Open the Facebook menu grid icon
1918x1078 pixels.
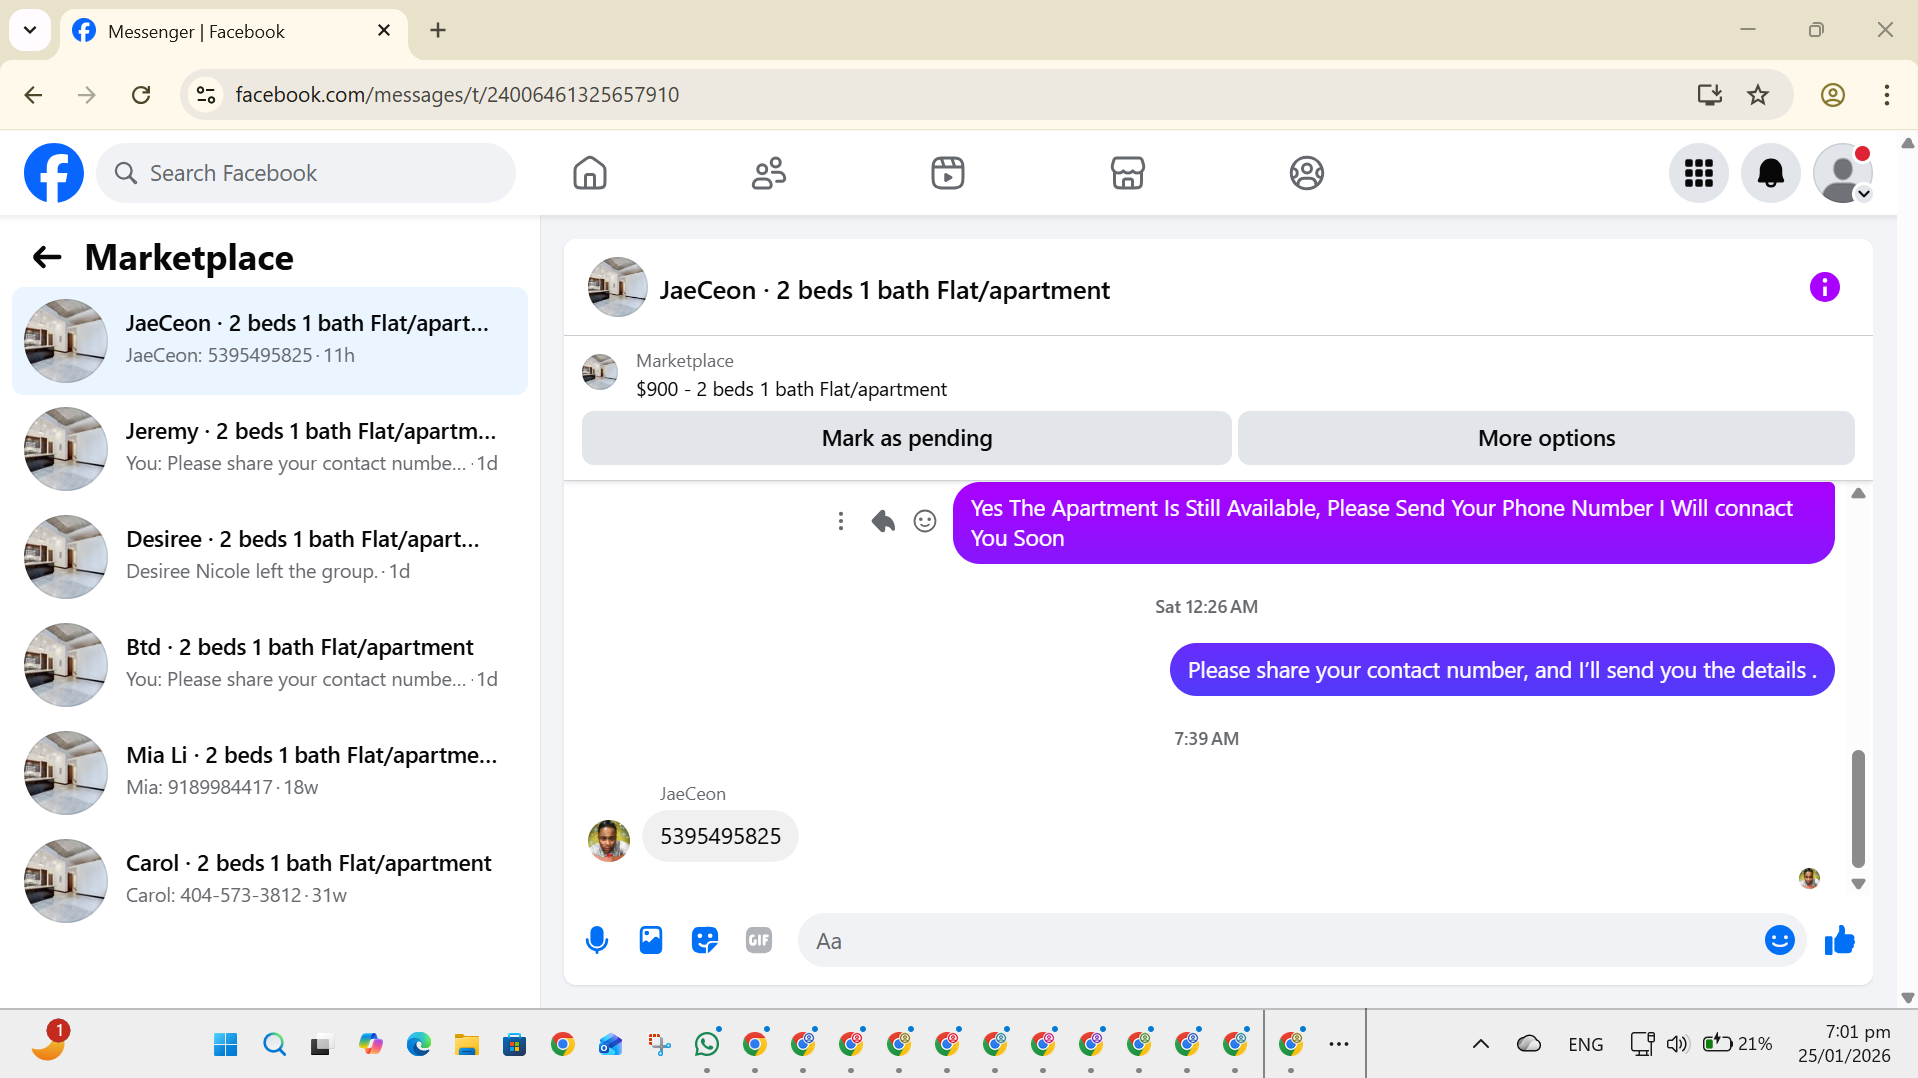1698,173
